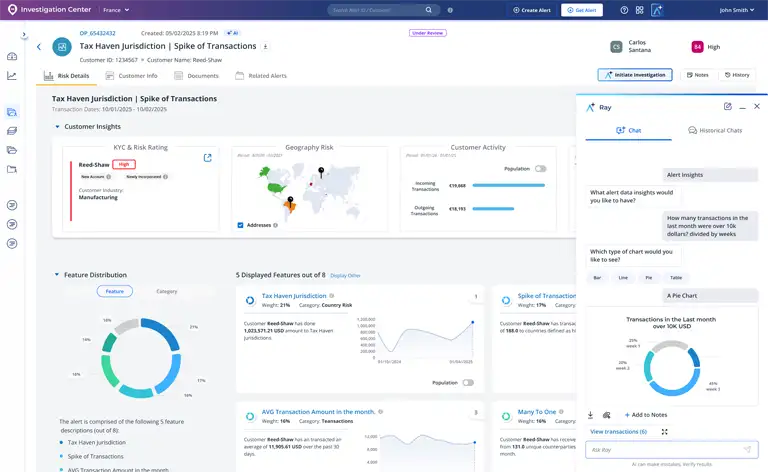Toggle Population switch in Customer Activity
Image resolution: width=768 pixels, height=472 pixels.
click(x=540, y=169)
